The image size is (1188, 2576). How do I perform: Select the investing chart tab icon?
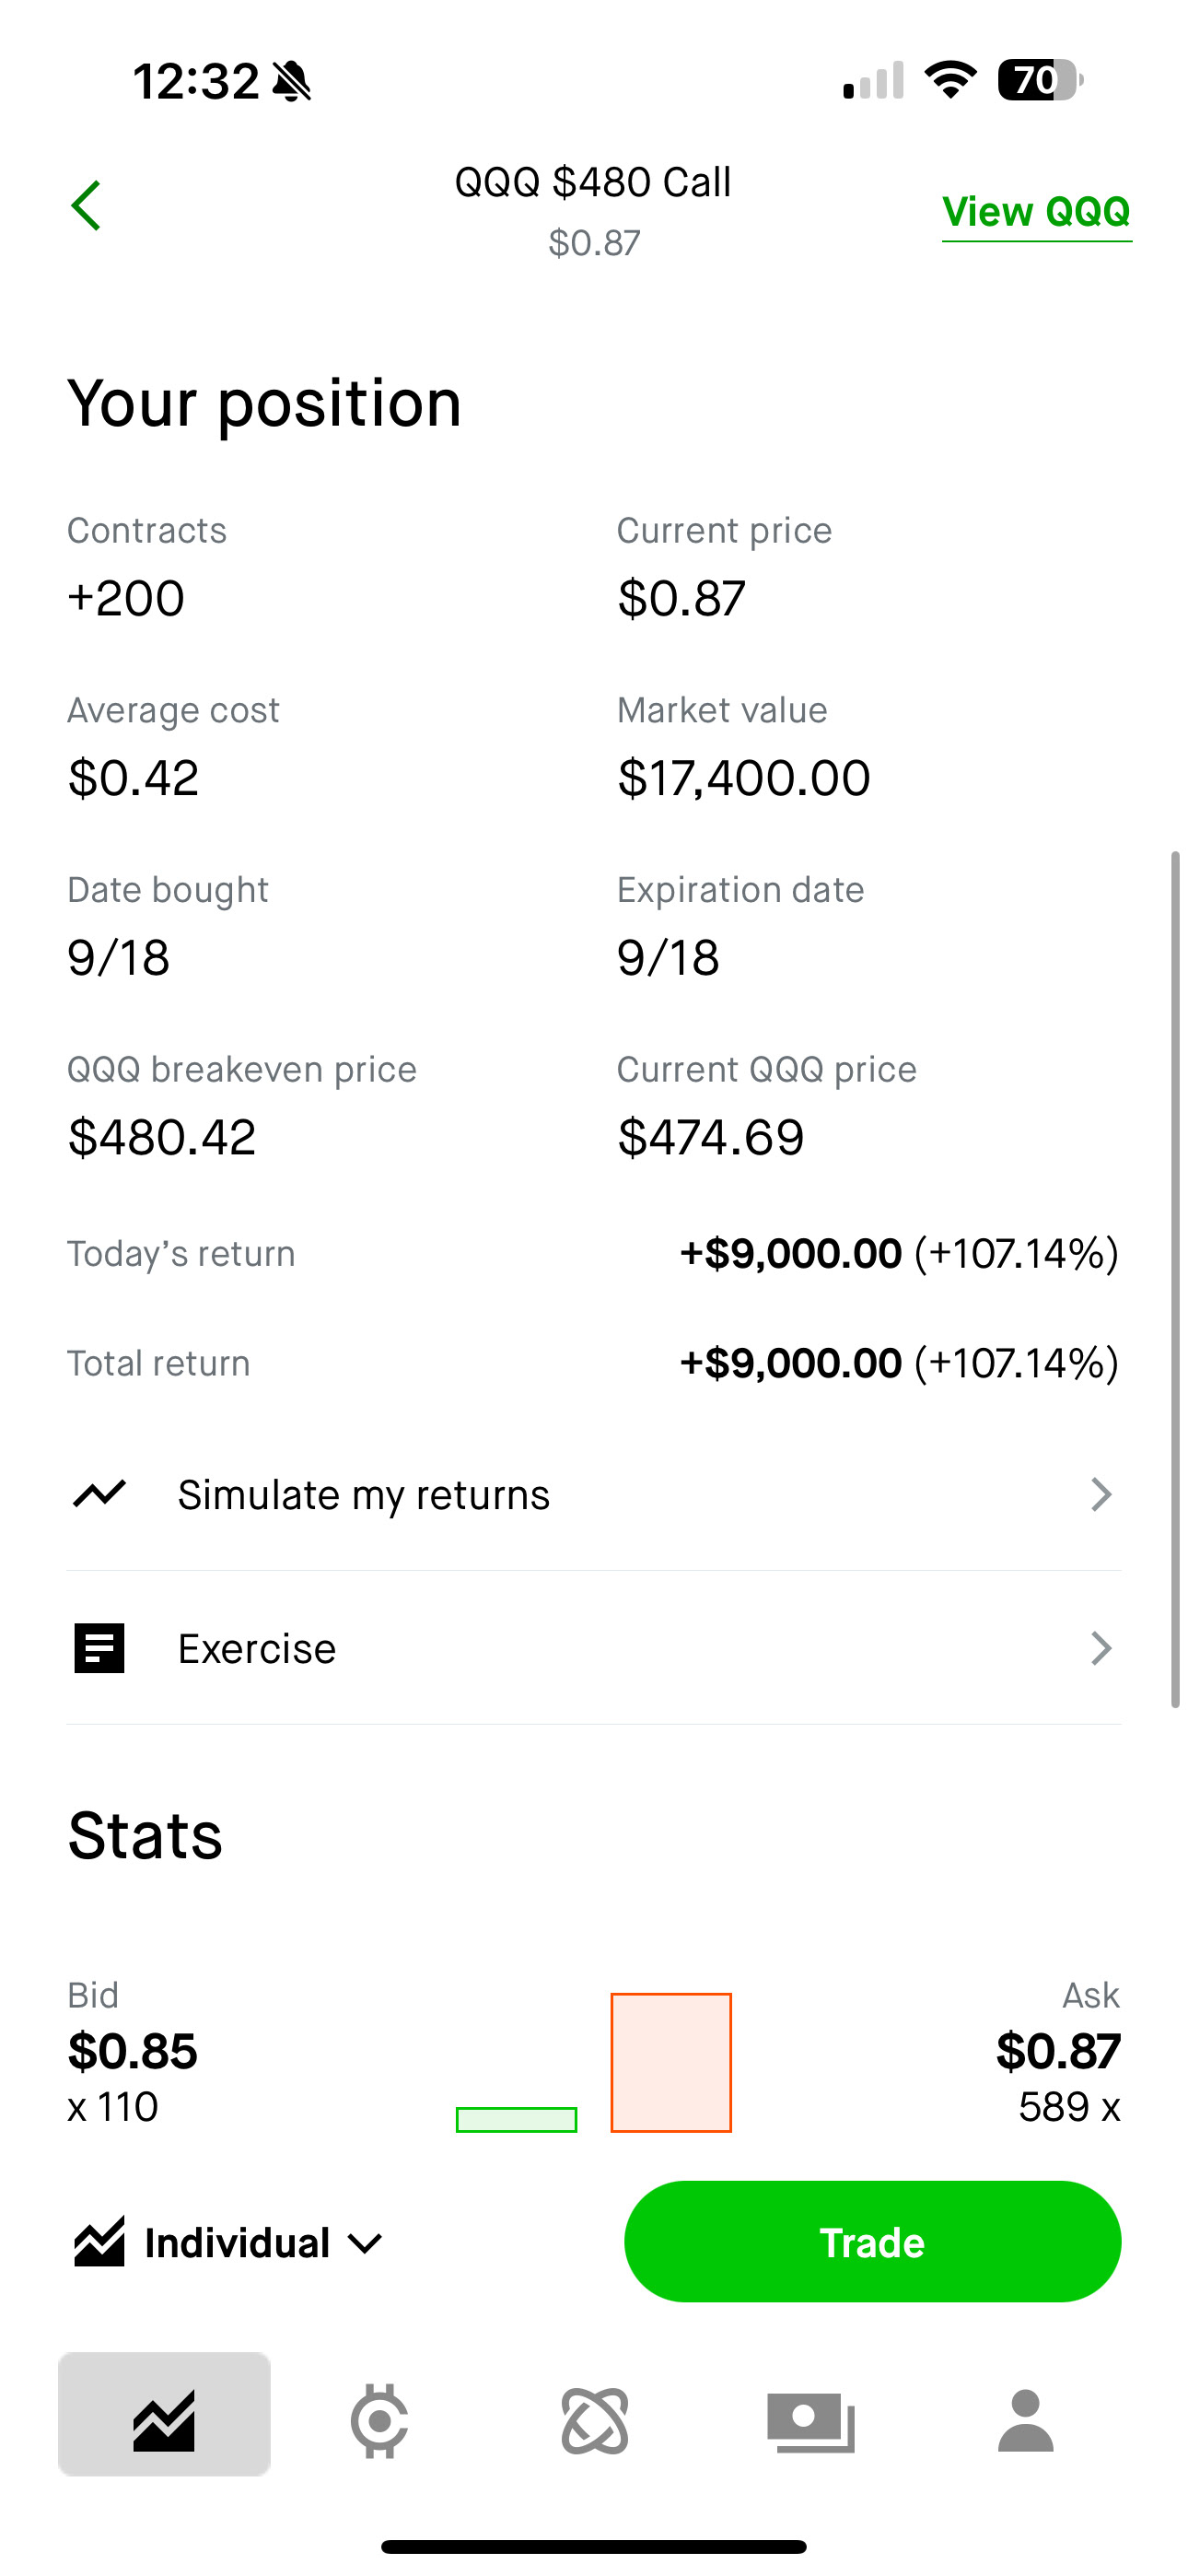pyautogui.click(x=164, y=2420)
